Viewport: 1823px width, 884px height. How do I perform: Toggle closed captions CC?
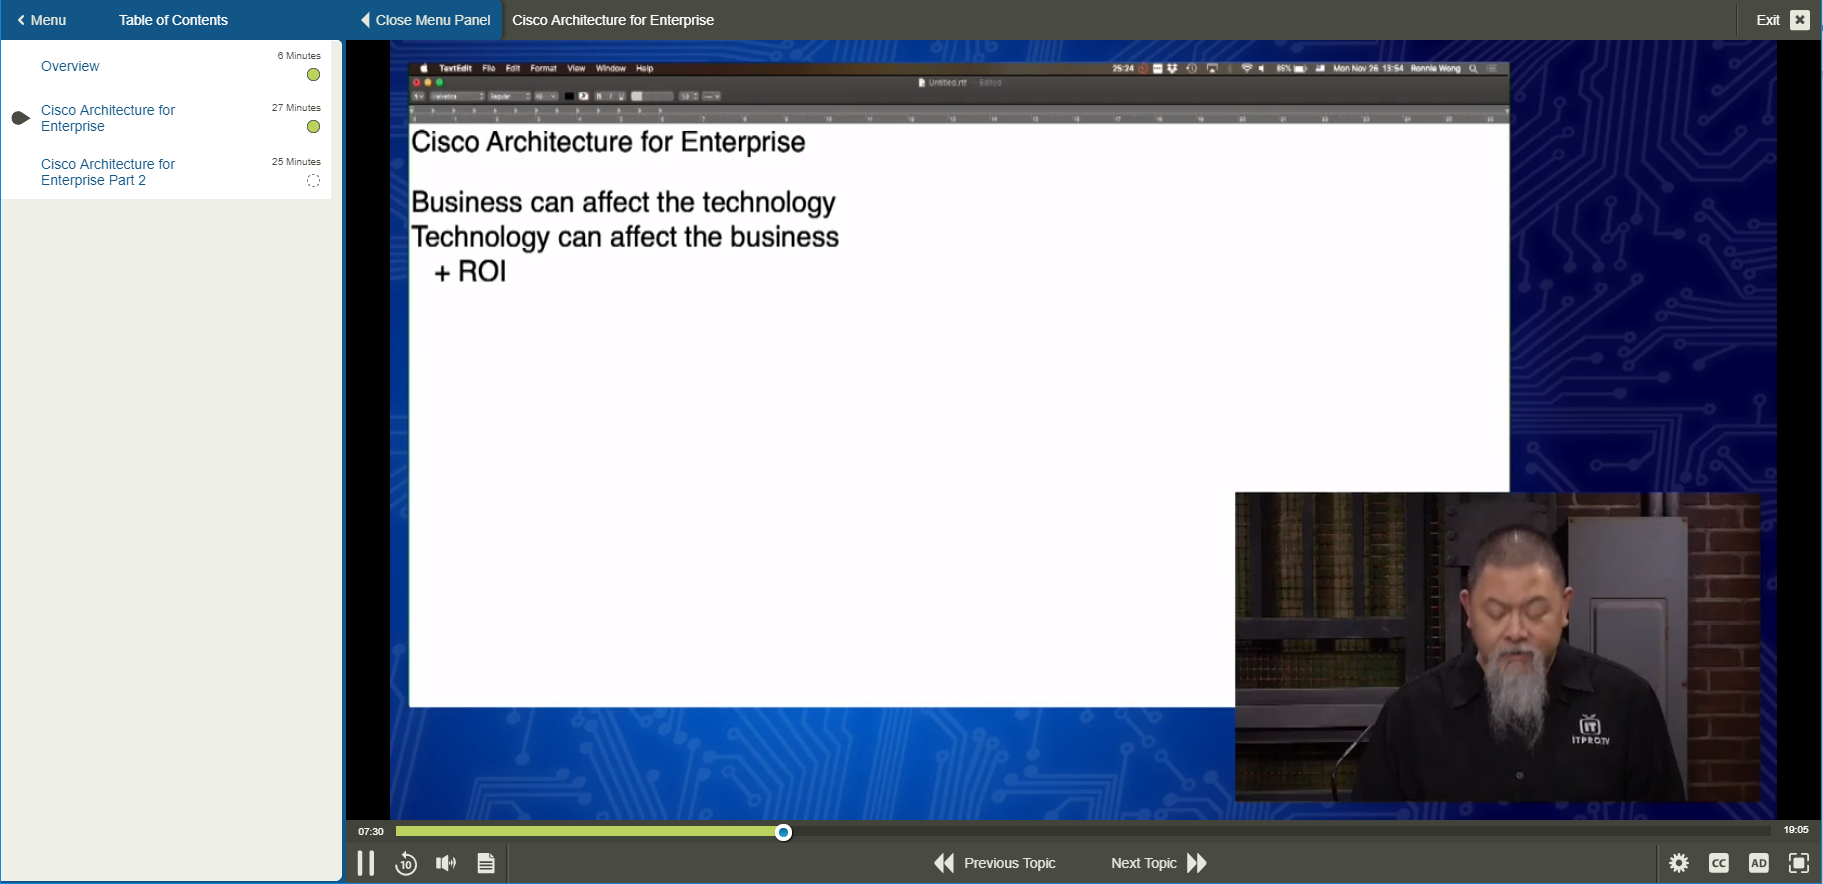point(1719,863)
